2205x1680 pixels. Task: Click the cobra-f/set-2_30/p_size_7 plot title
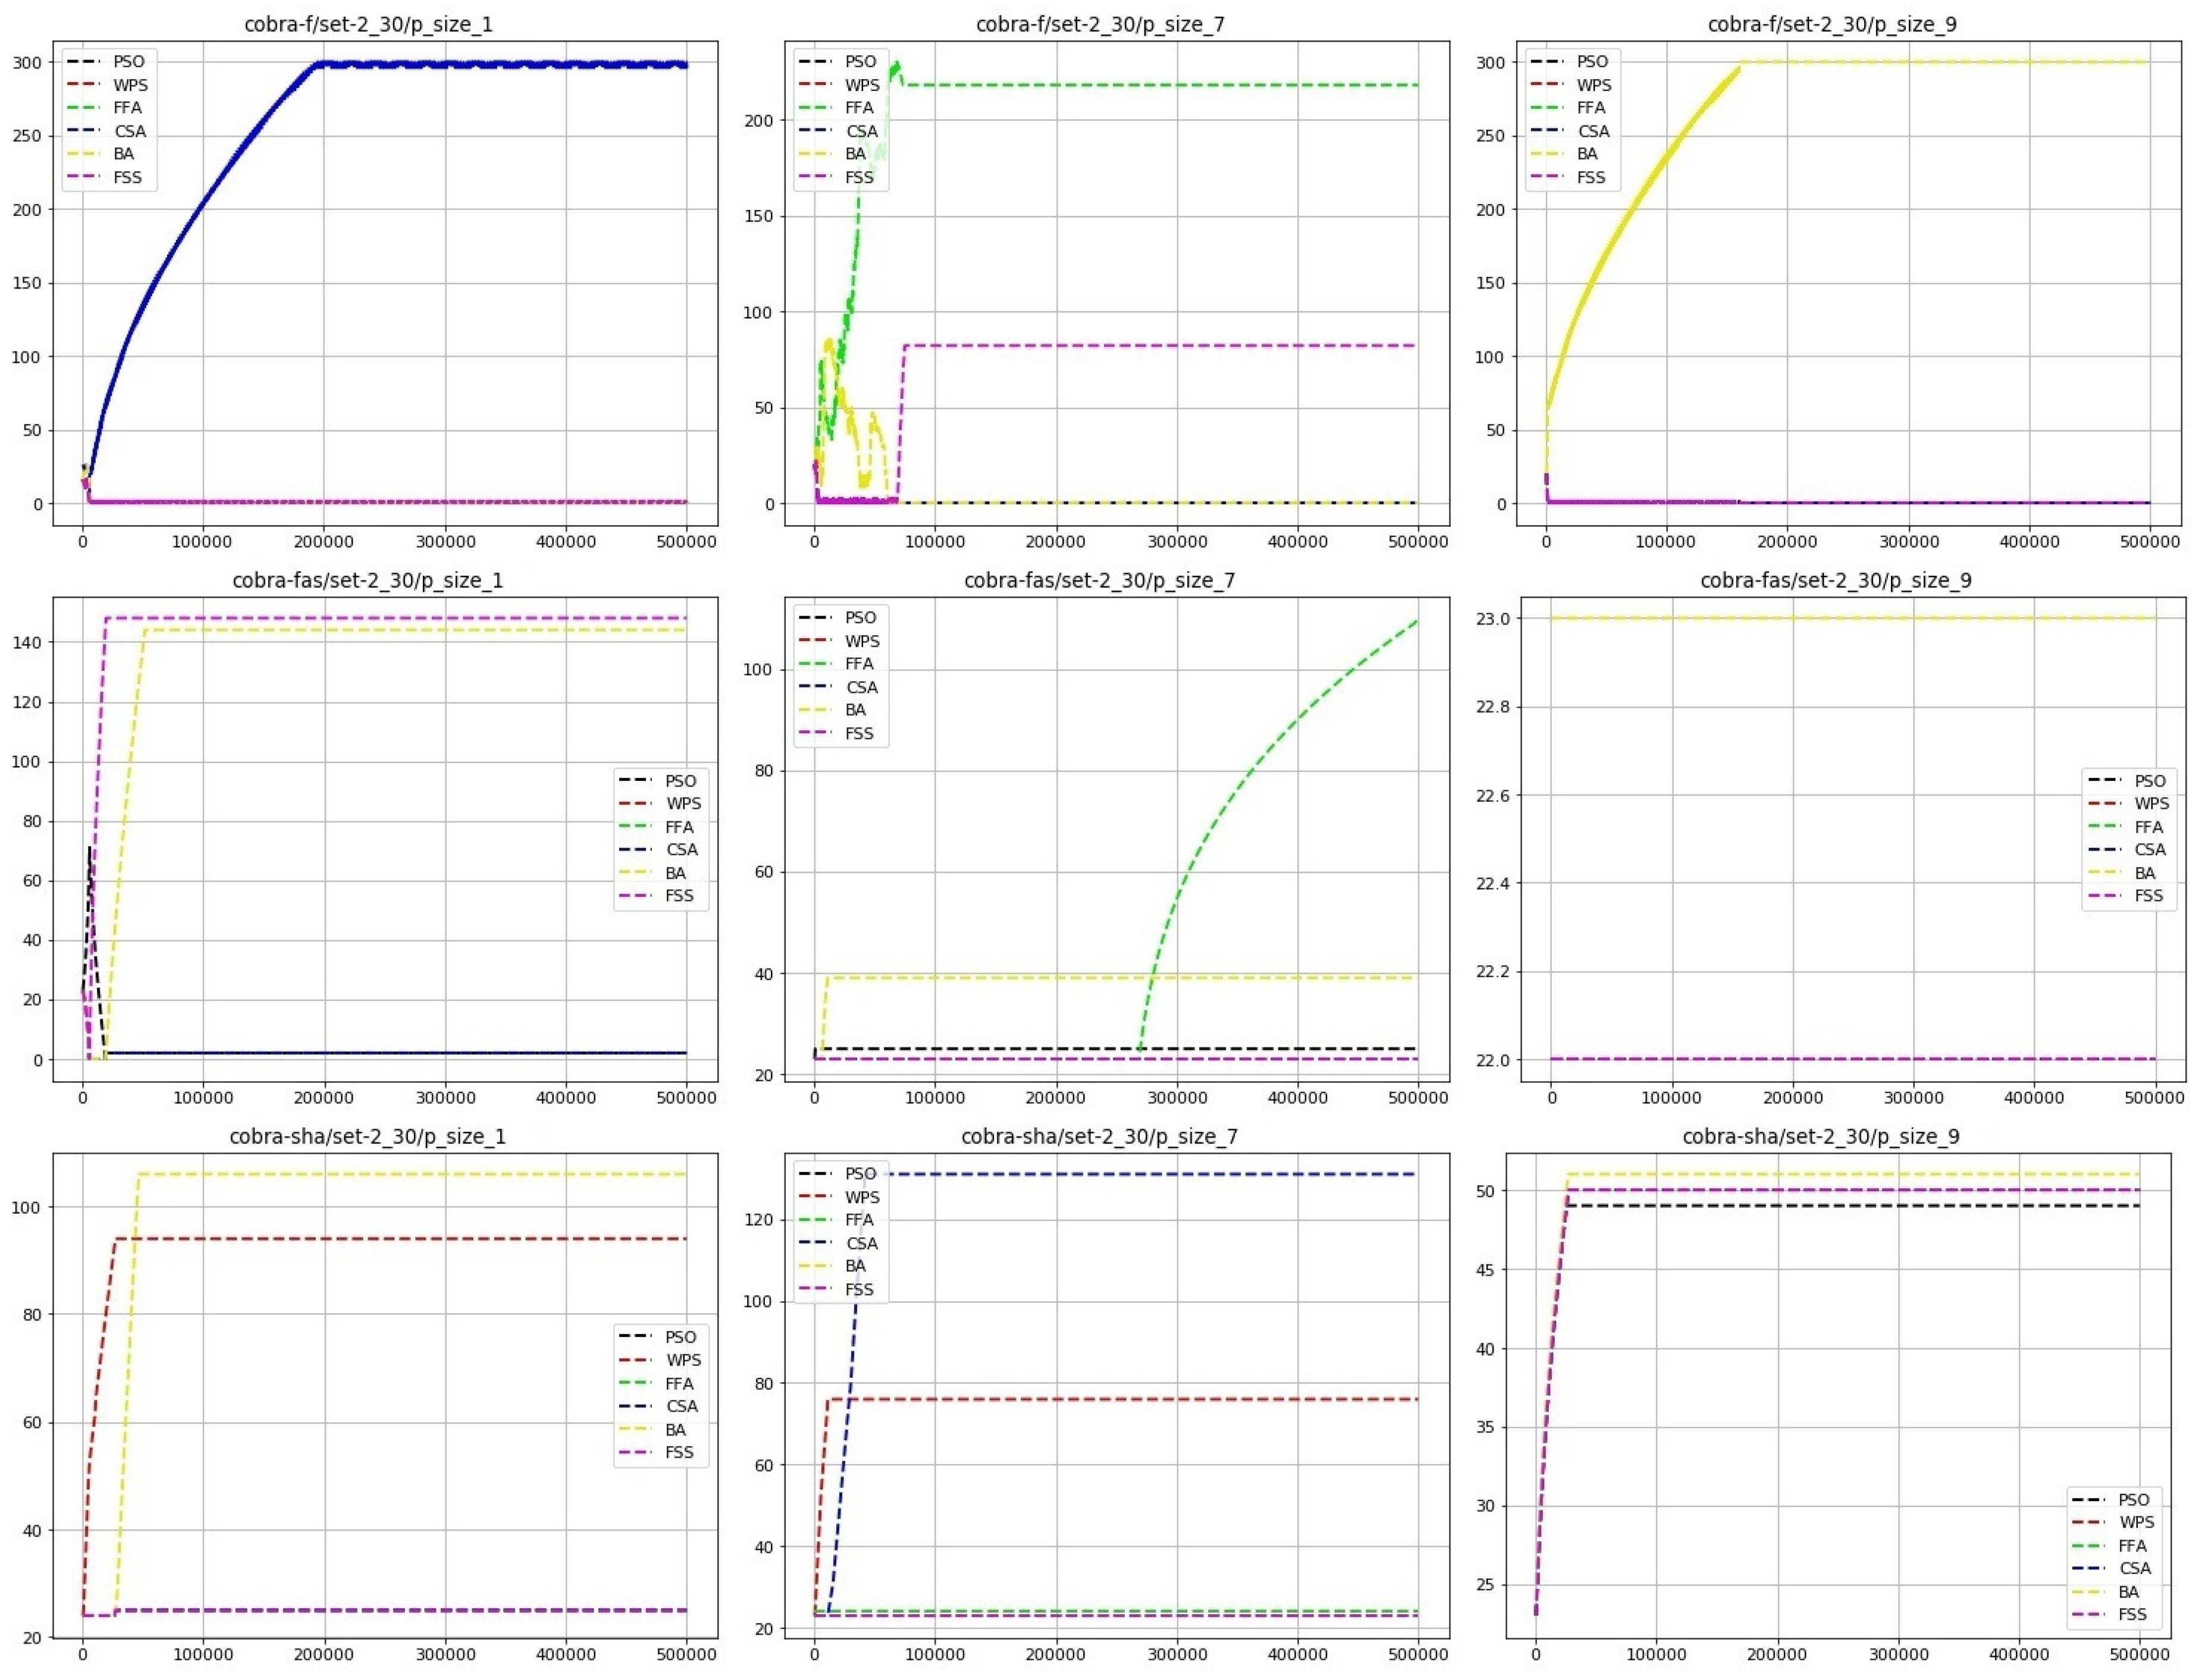click(x=1100, y=24)
